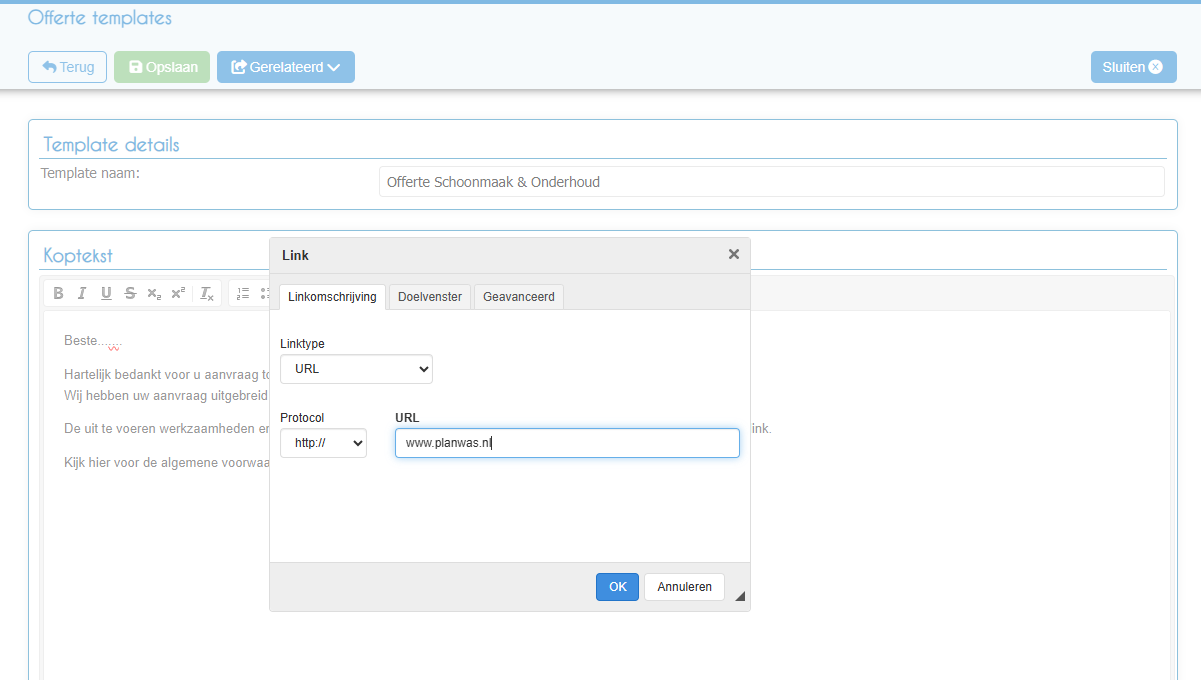Insert a numbered list in the editor
Image resolution: width=1201 pixels, height=680 pixels.
(x=243, y=293)
